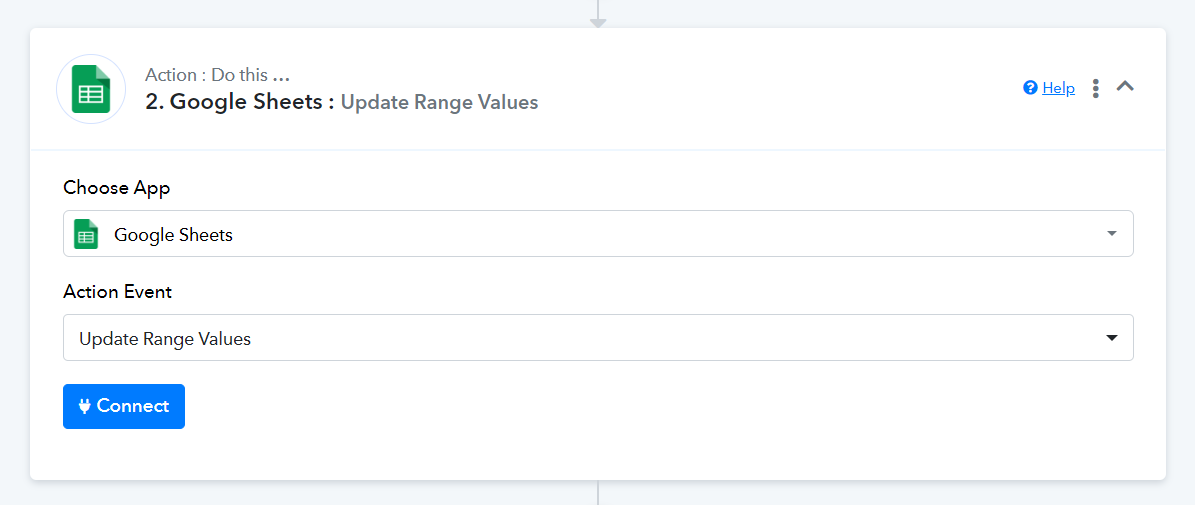Click the 'Choose App' field label
Screen dimensions: 1195x505
pos(117,187)
